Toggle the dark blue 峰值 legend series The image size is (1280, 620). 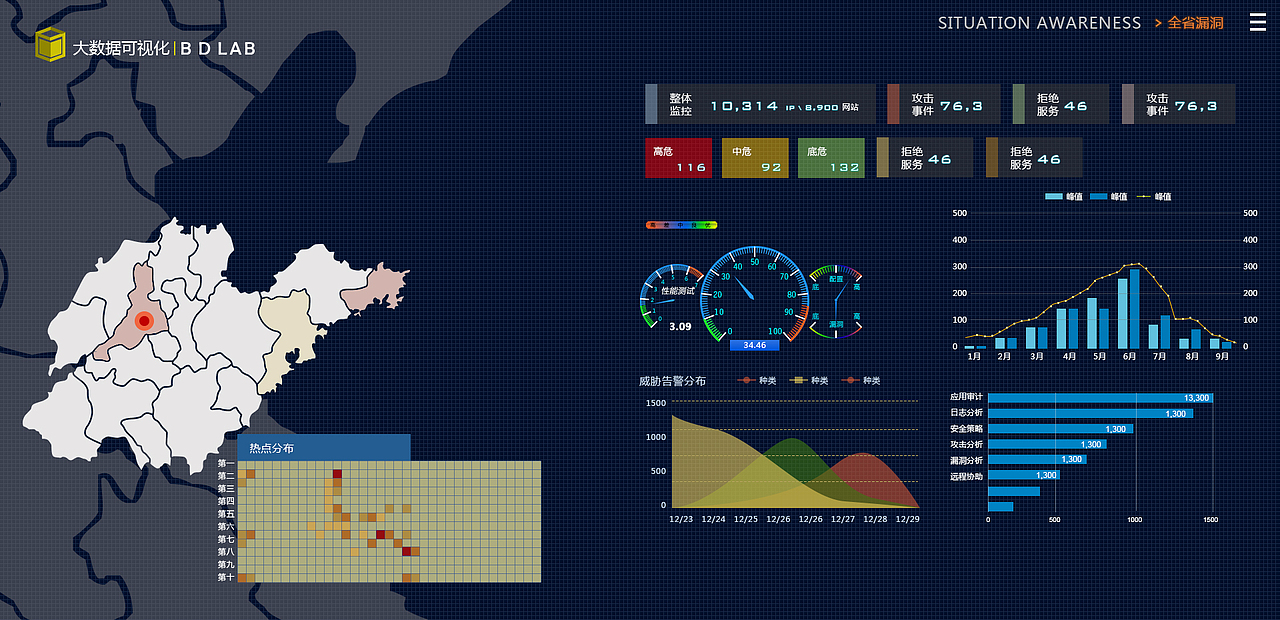(1108, 196)
